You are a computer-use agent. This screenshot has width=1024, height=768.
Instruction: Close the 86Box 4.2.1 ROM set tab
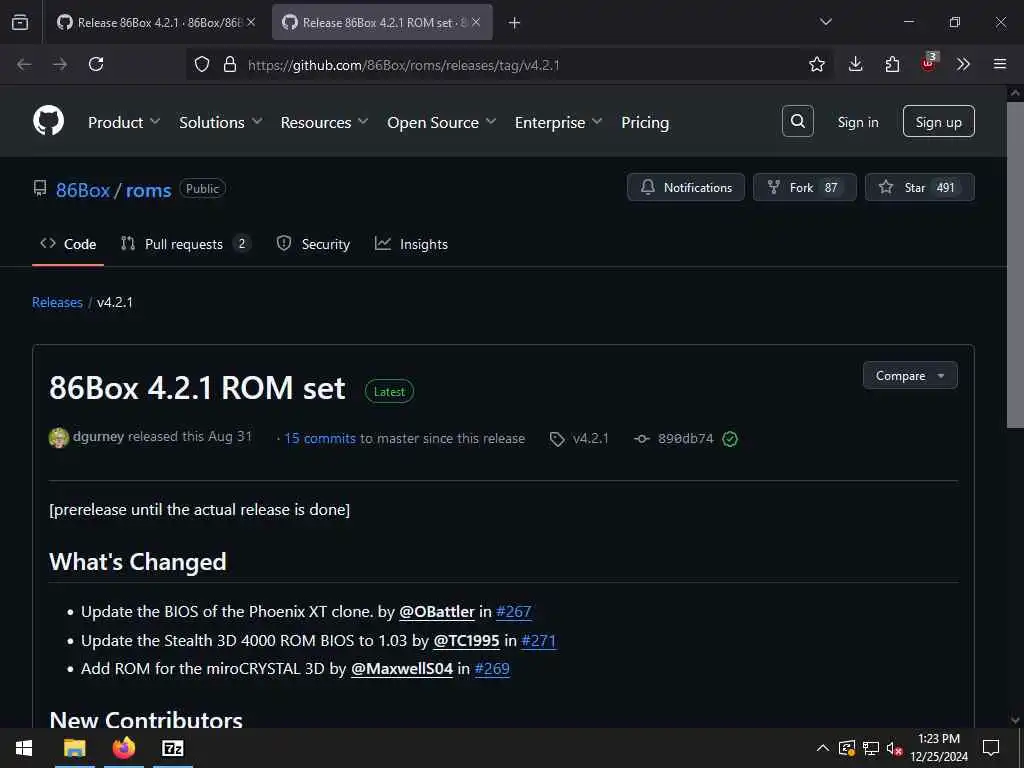pos(476,22)
